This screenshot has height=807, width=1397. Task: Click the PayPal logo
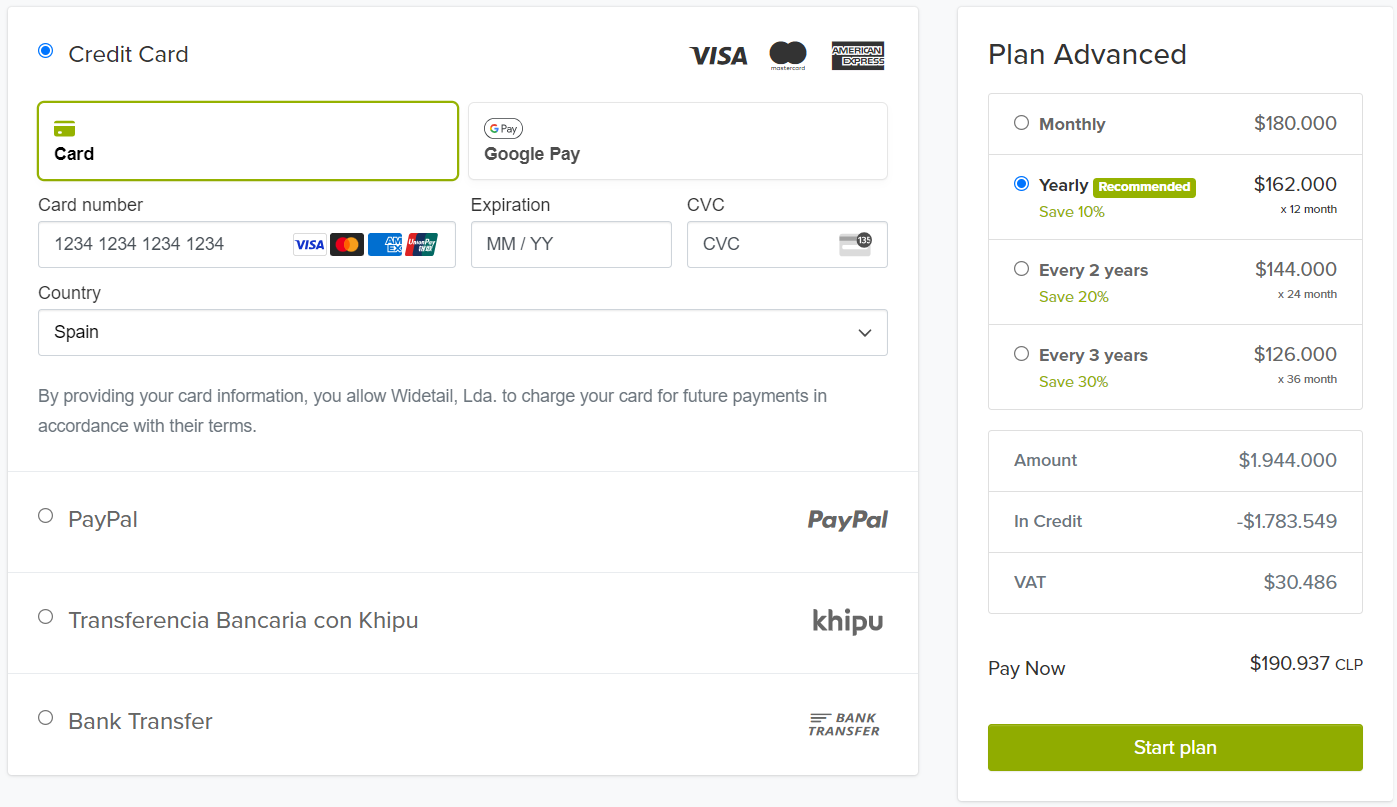pos(847,520)
